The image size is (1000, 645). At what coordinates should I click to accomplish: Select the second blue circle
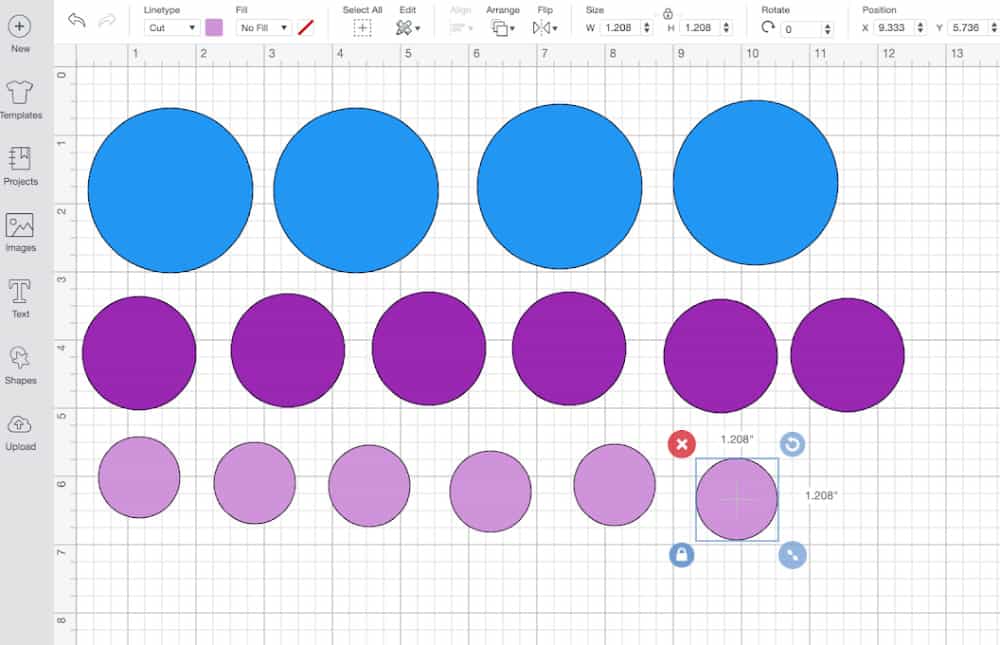click(x=356, y=190)
